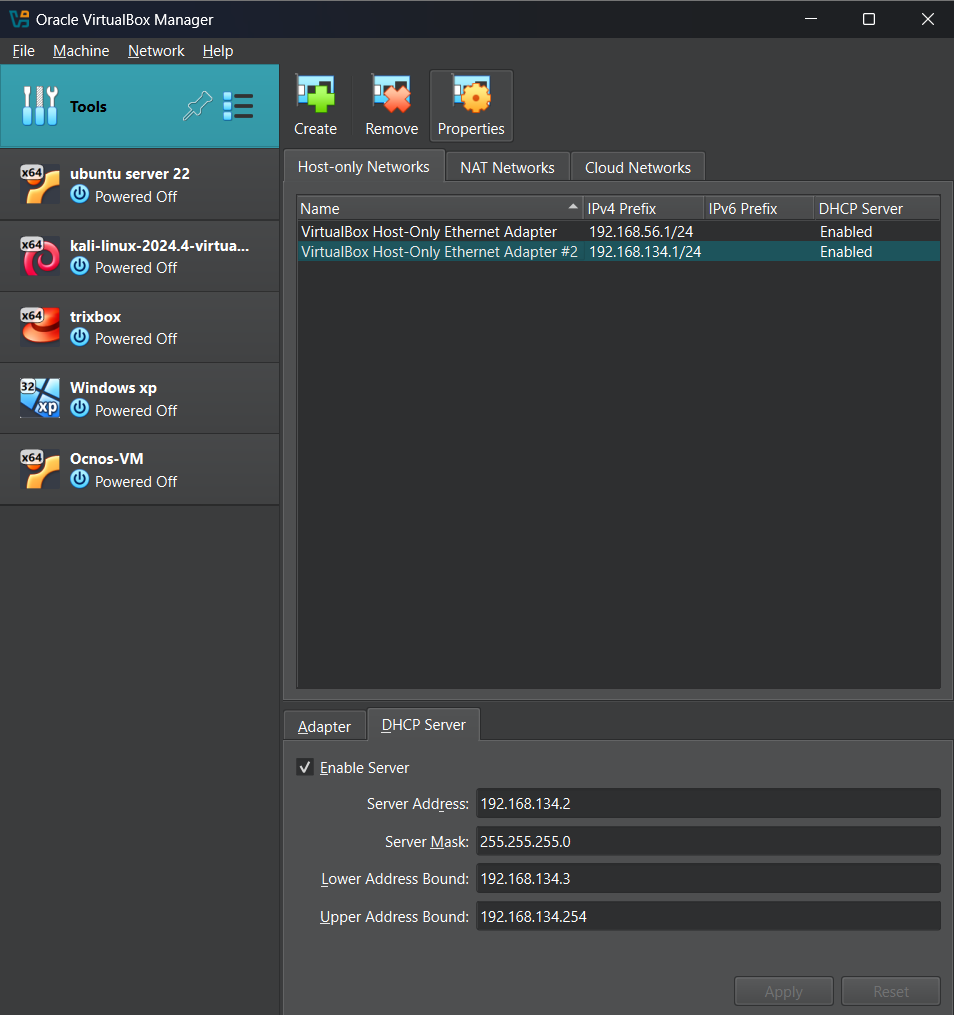Click the Upper Address Bound field
Viewport: 954px width, 1015px height.
[x=707, y=916]
